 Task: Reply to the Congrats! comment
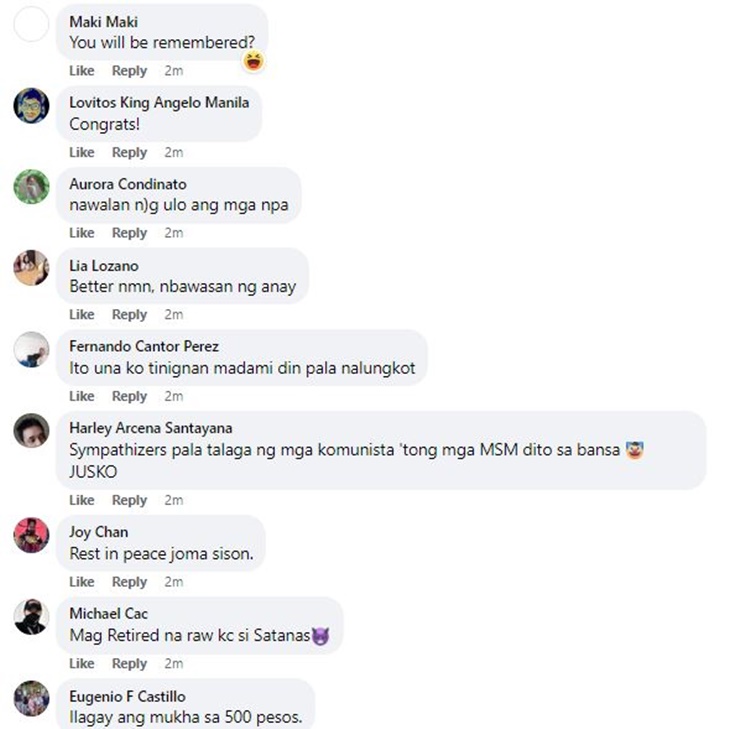click(x=129, y=153)
